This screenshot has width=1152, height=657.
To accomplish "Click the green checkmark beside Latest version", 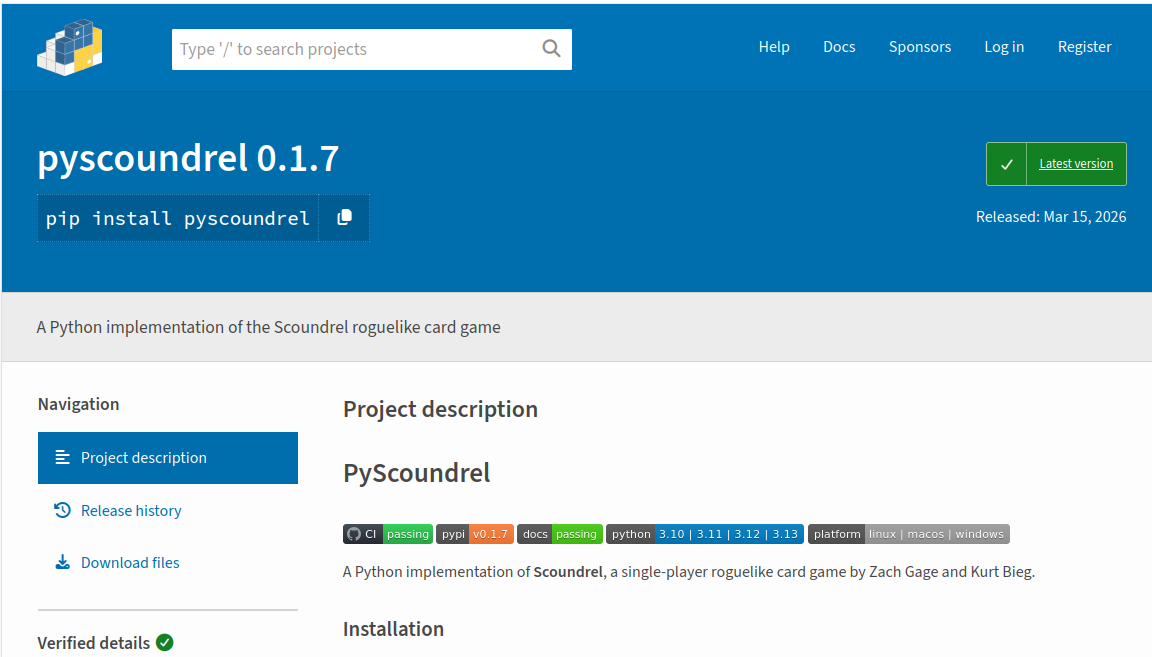I will point(1006,164).
